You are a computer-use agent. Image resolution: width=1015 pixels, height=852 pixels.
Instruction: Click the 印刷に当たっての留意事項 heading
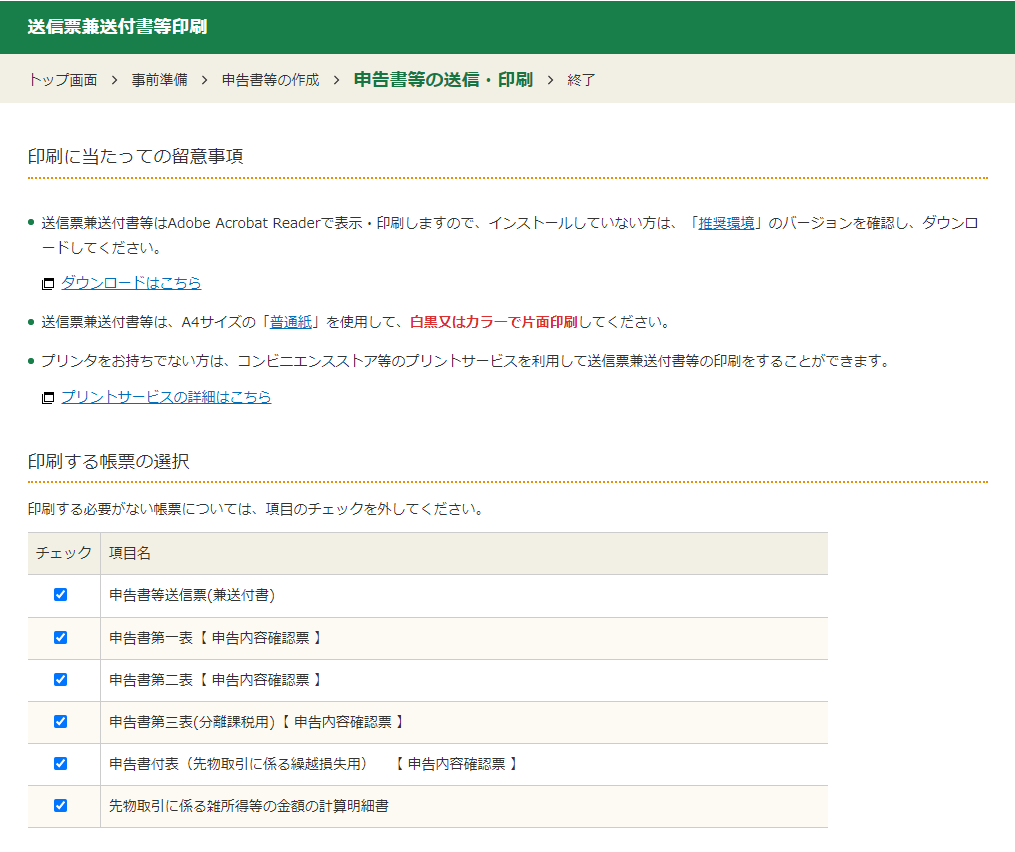click(135, 156)
